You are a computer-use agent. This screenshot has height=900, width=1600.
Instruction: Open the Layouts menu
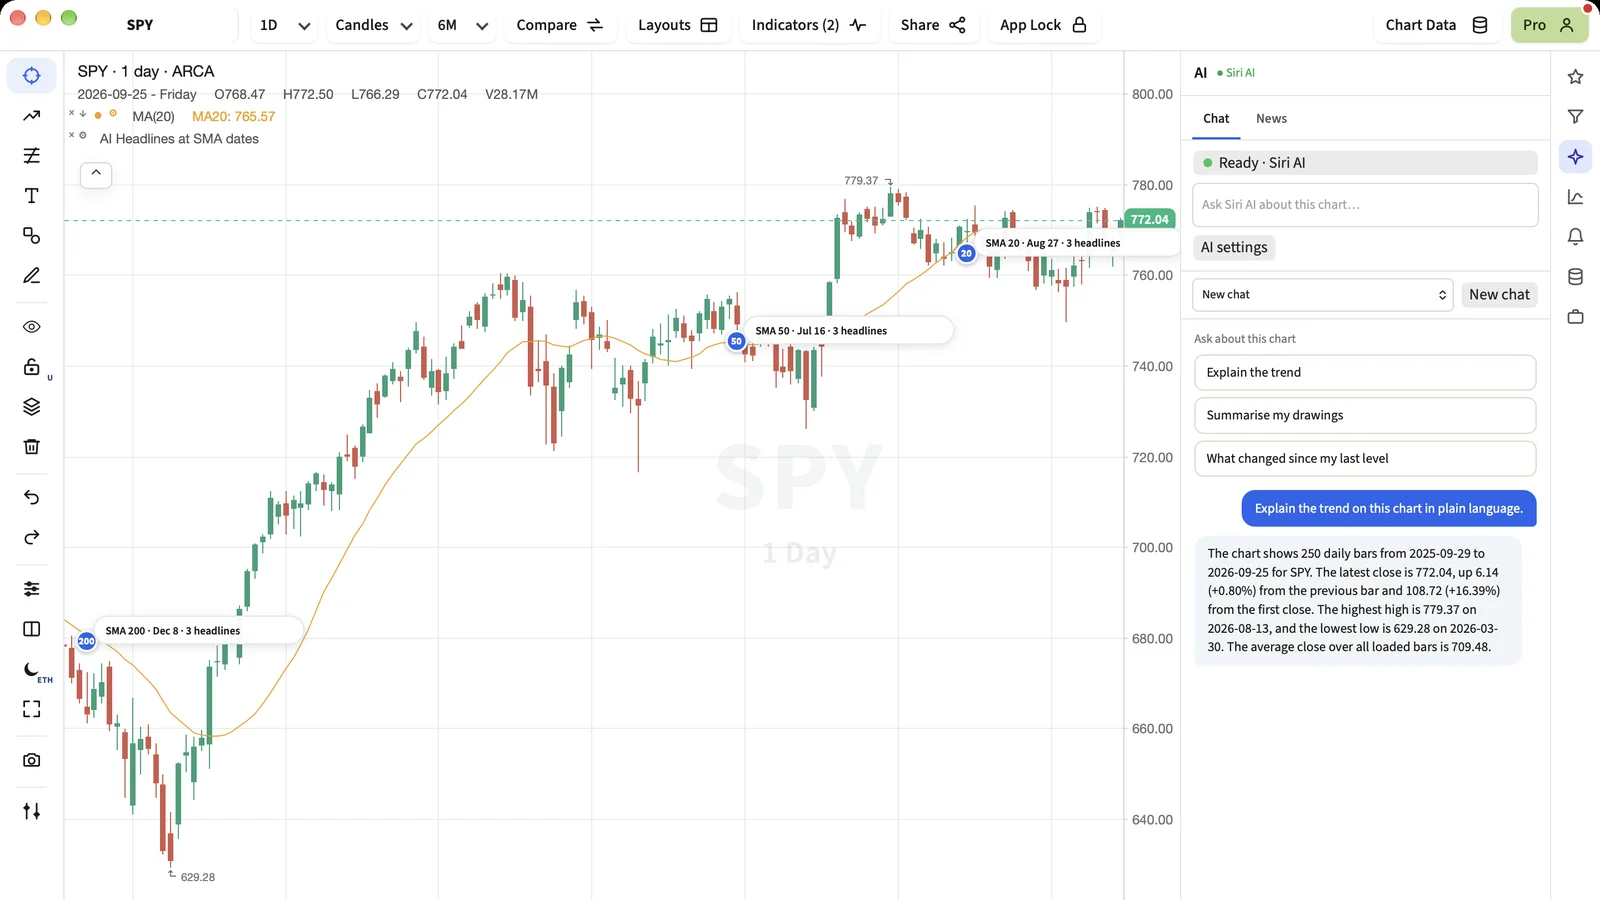coord(677,25)
